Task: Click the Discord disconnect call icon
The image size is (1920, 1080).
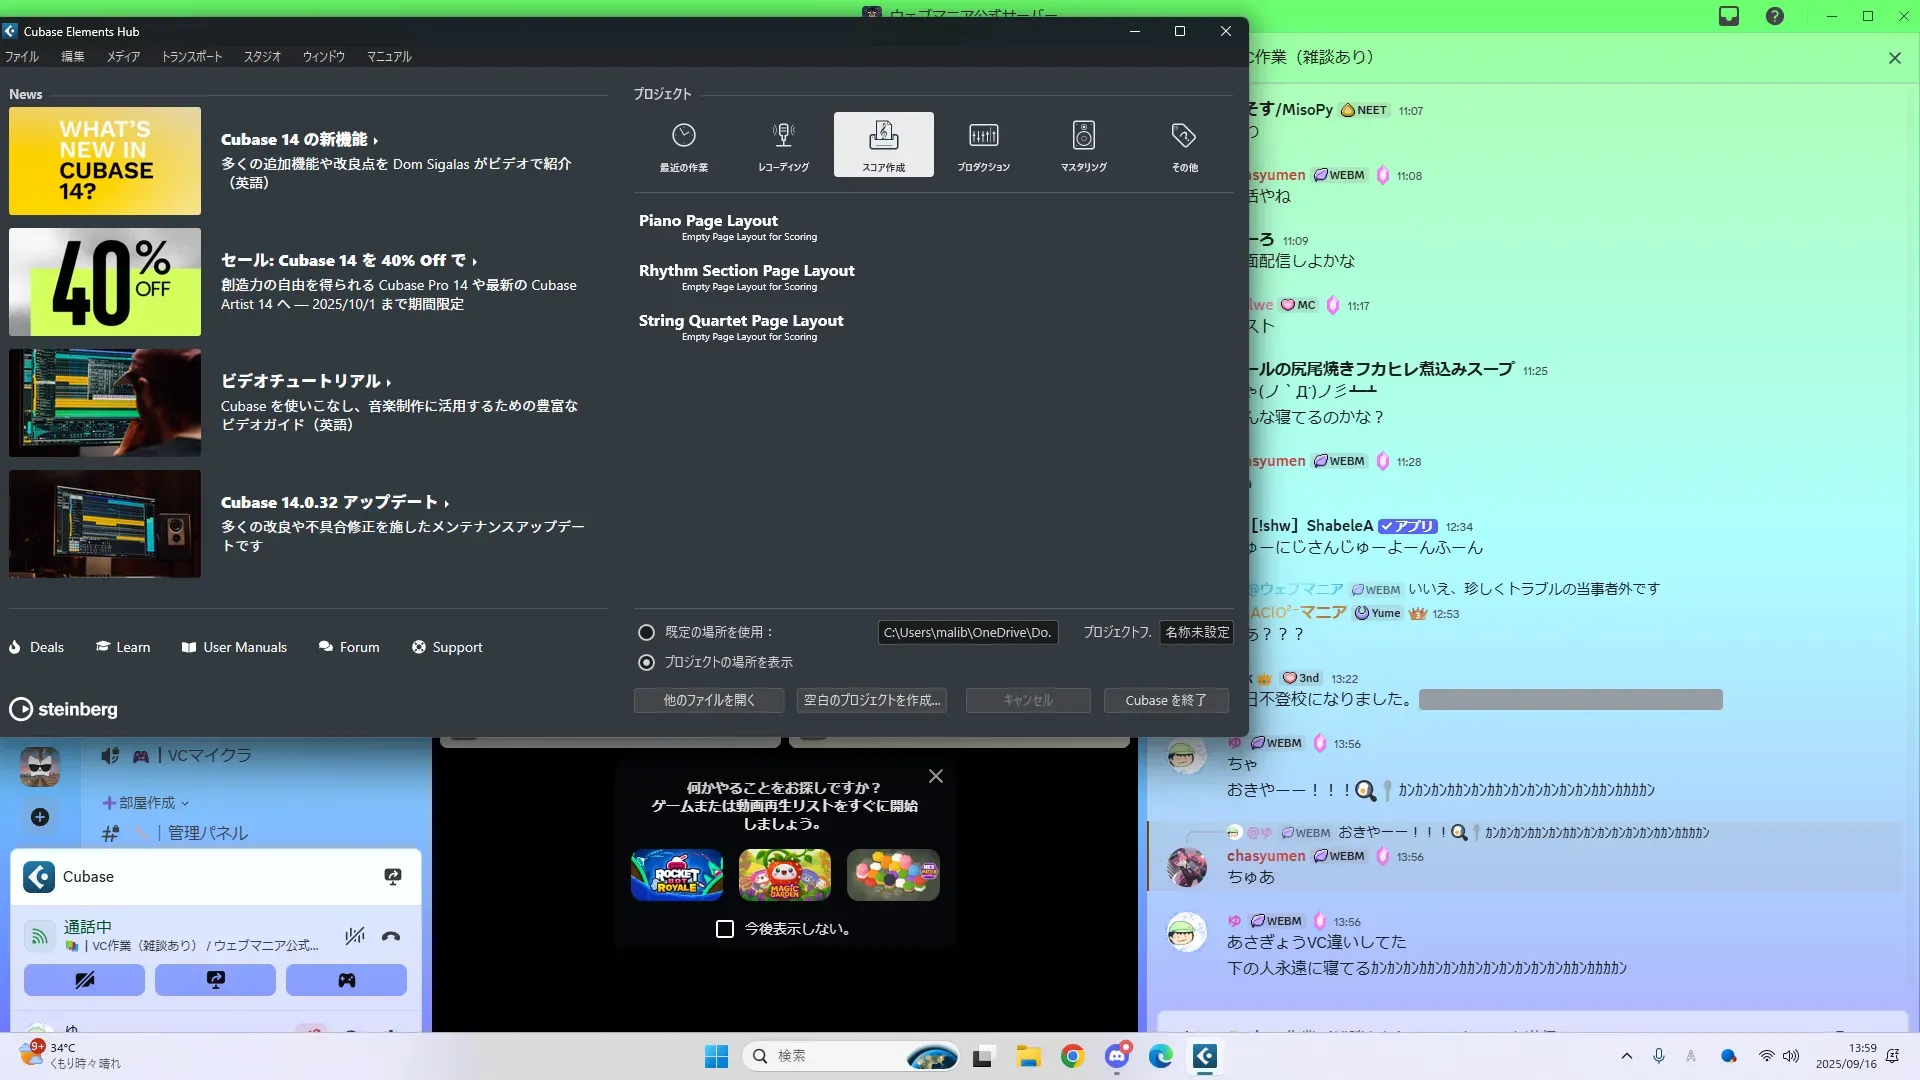Action: click(391, 937)
